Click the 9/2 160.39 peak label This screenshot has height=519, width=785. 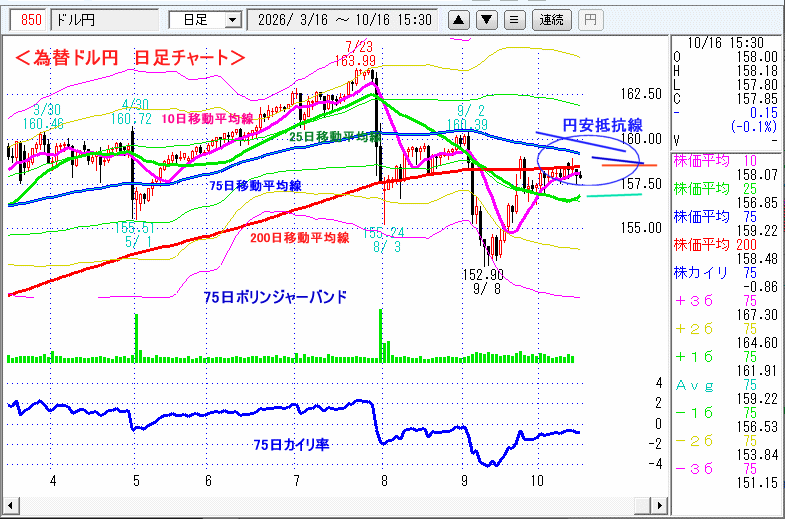pos(467,117)
